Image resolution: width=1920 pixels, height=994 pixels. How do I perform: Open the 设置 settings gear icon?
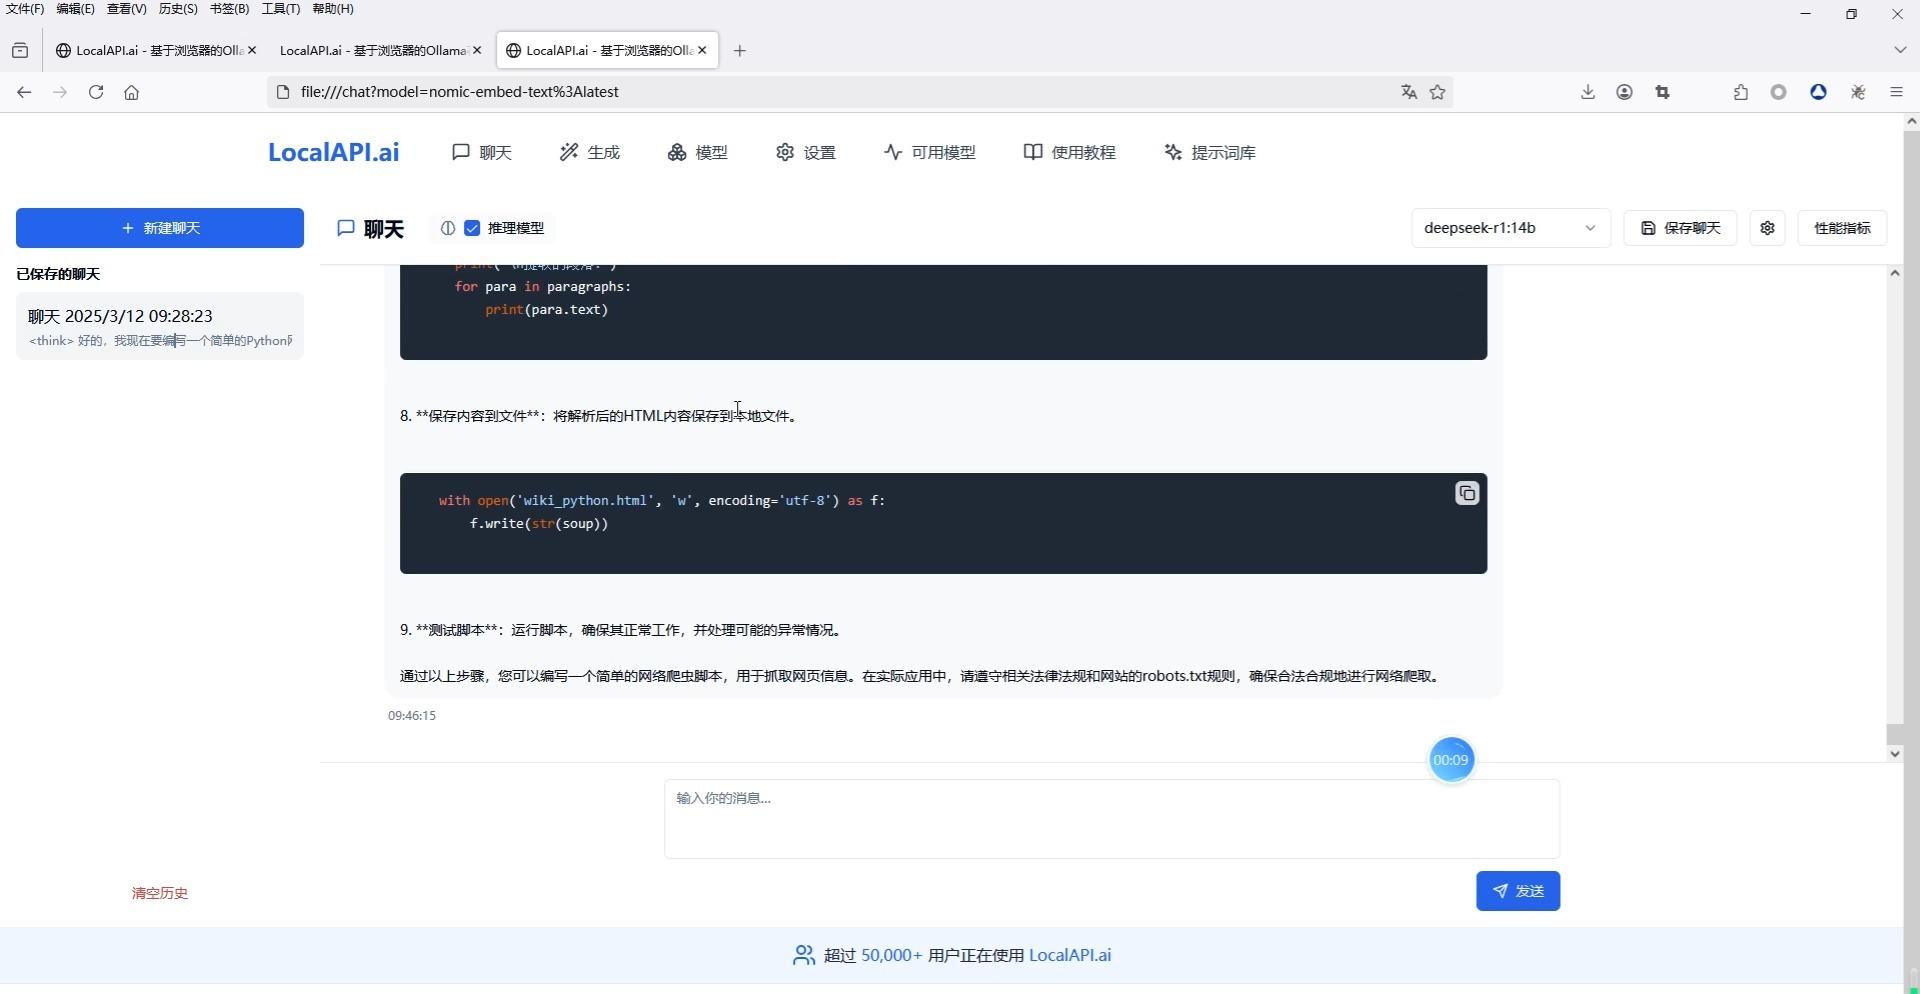click(786, 152)
